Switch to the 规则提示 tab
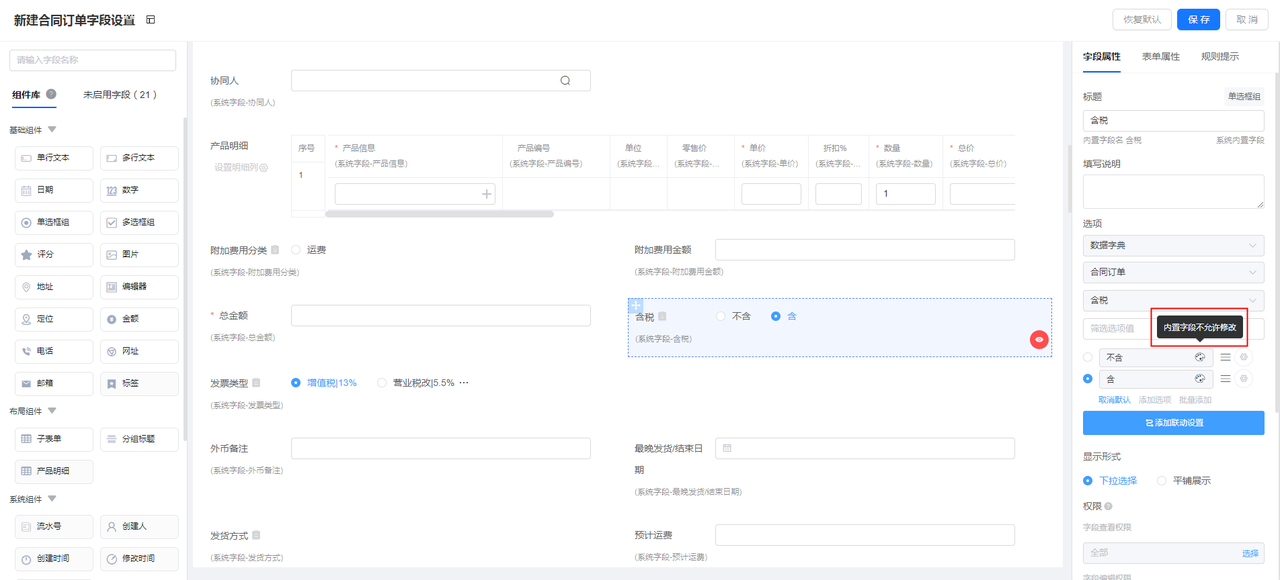The height and width of the screenshot is (580, 1280). 1220,57
